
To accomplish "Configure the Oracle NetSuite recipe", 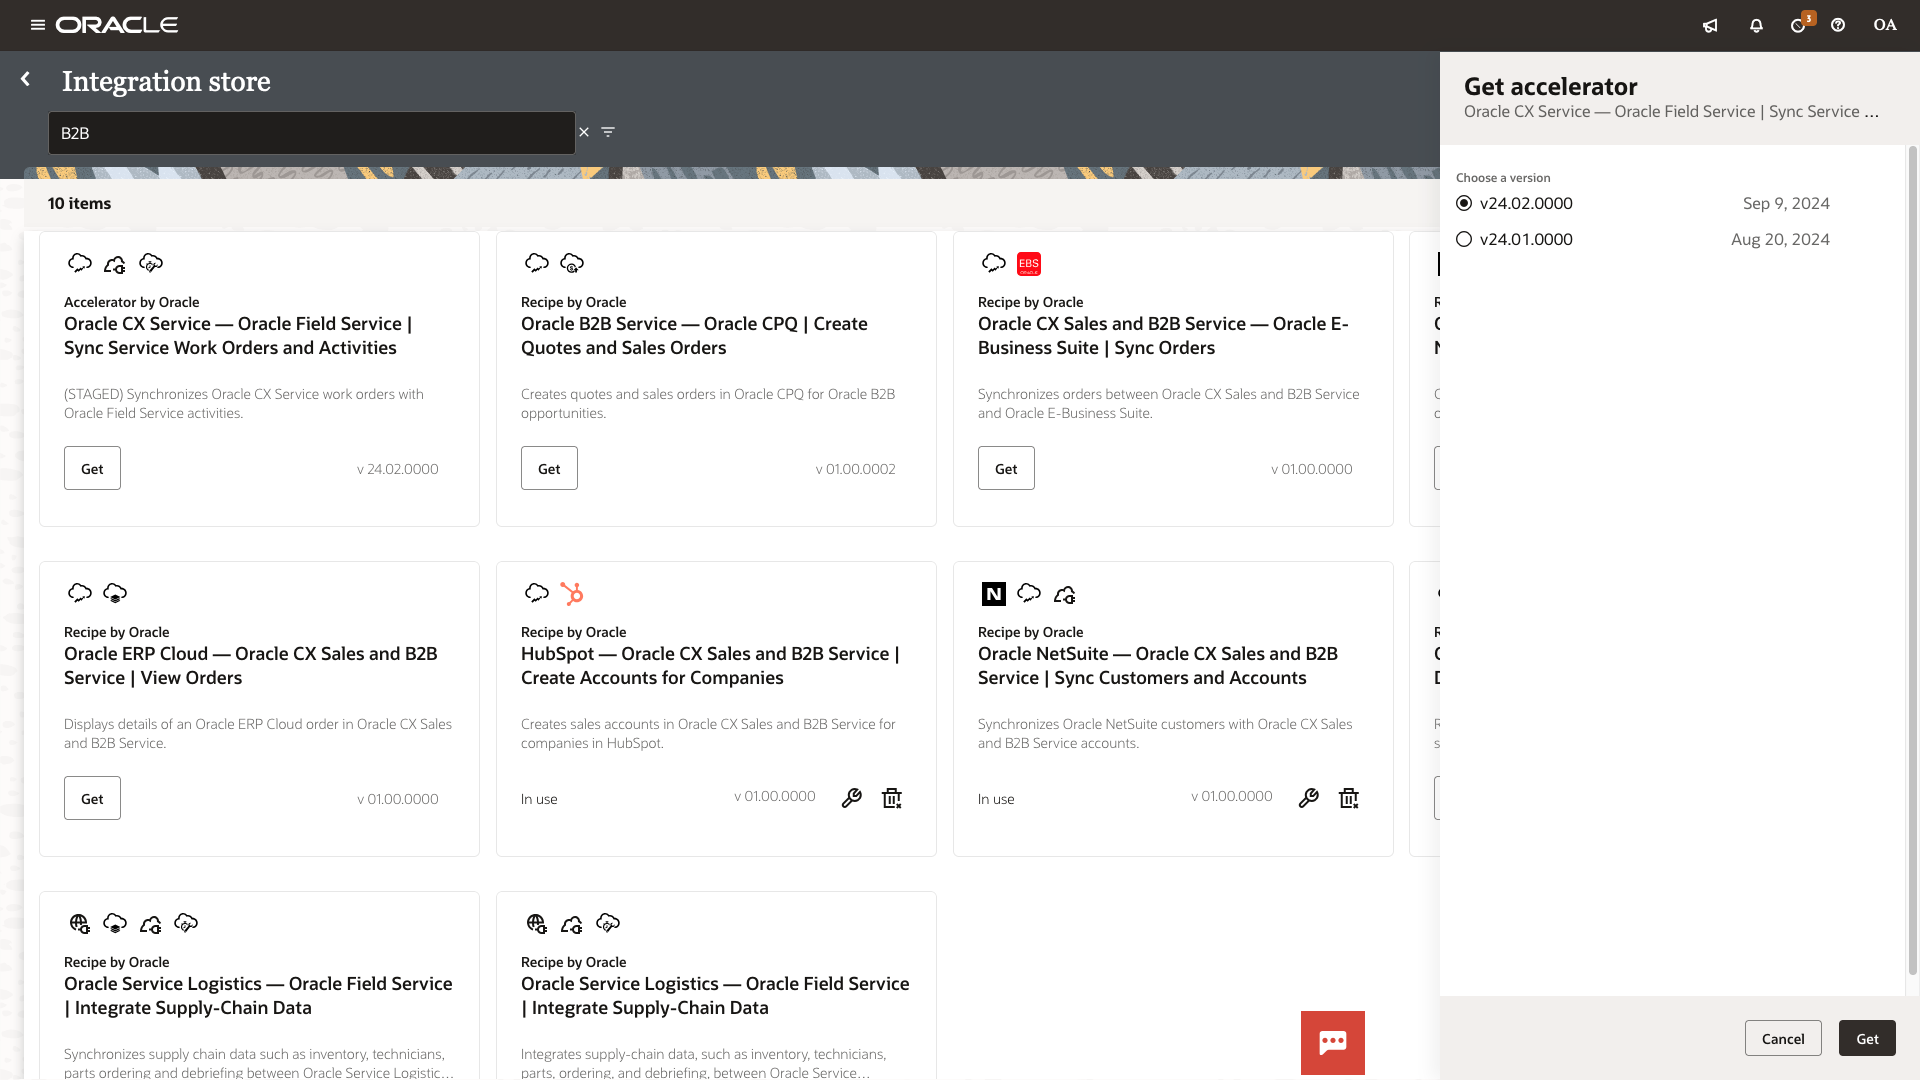I will [1309, 798].
